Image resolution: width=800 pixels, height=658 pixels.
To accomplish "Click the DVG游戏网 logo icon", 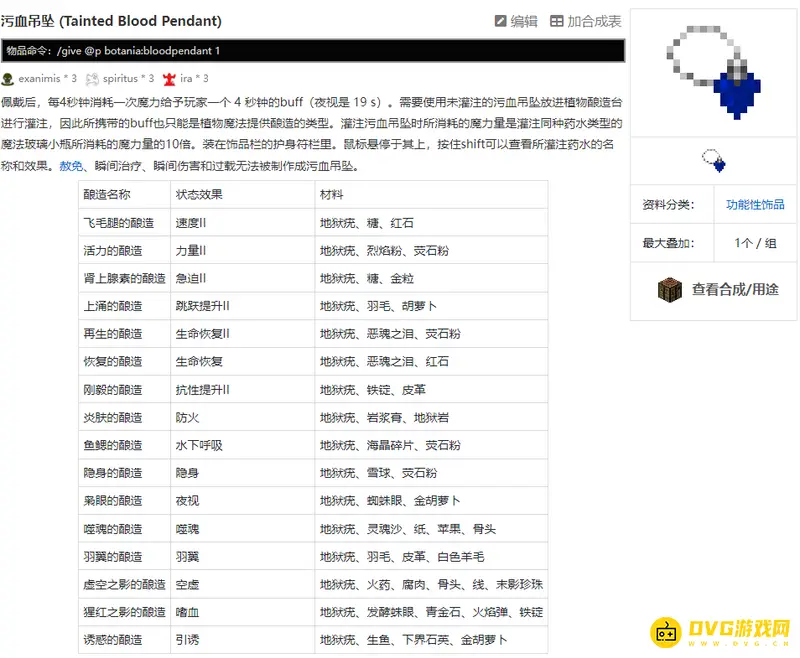I will pyautogui.click(x=667, y=632).
